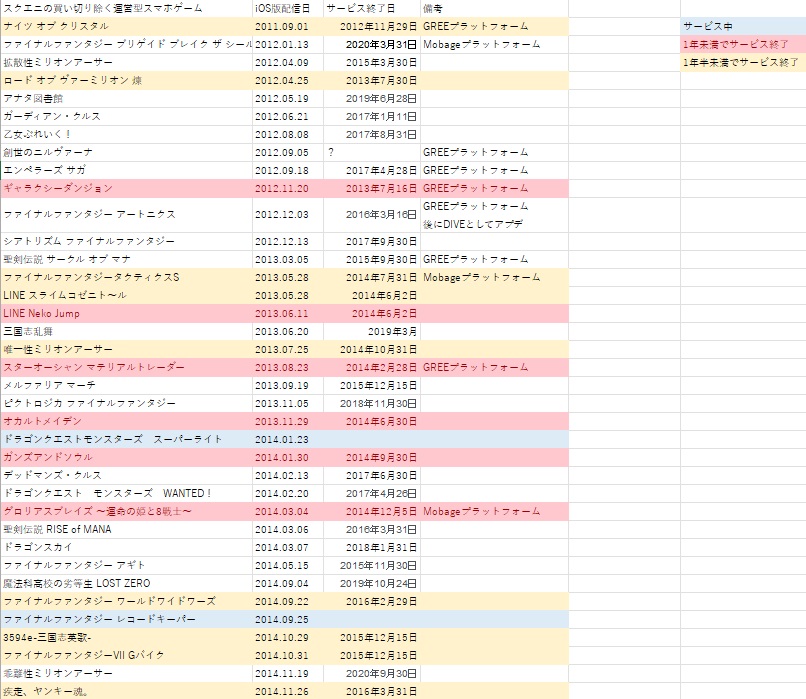806x699 pixels.
Task: Select cell "2014年2月28日"
Action: tap(372, 367)
